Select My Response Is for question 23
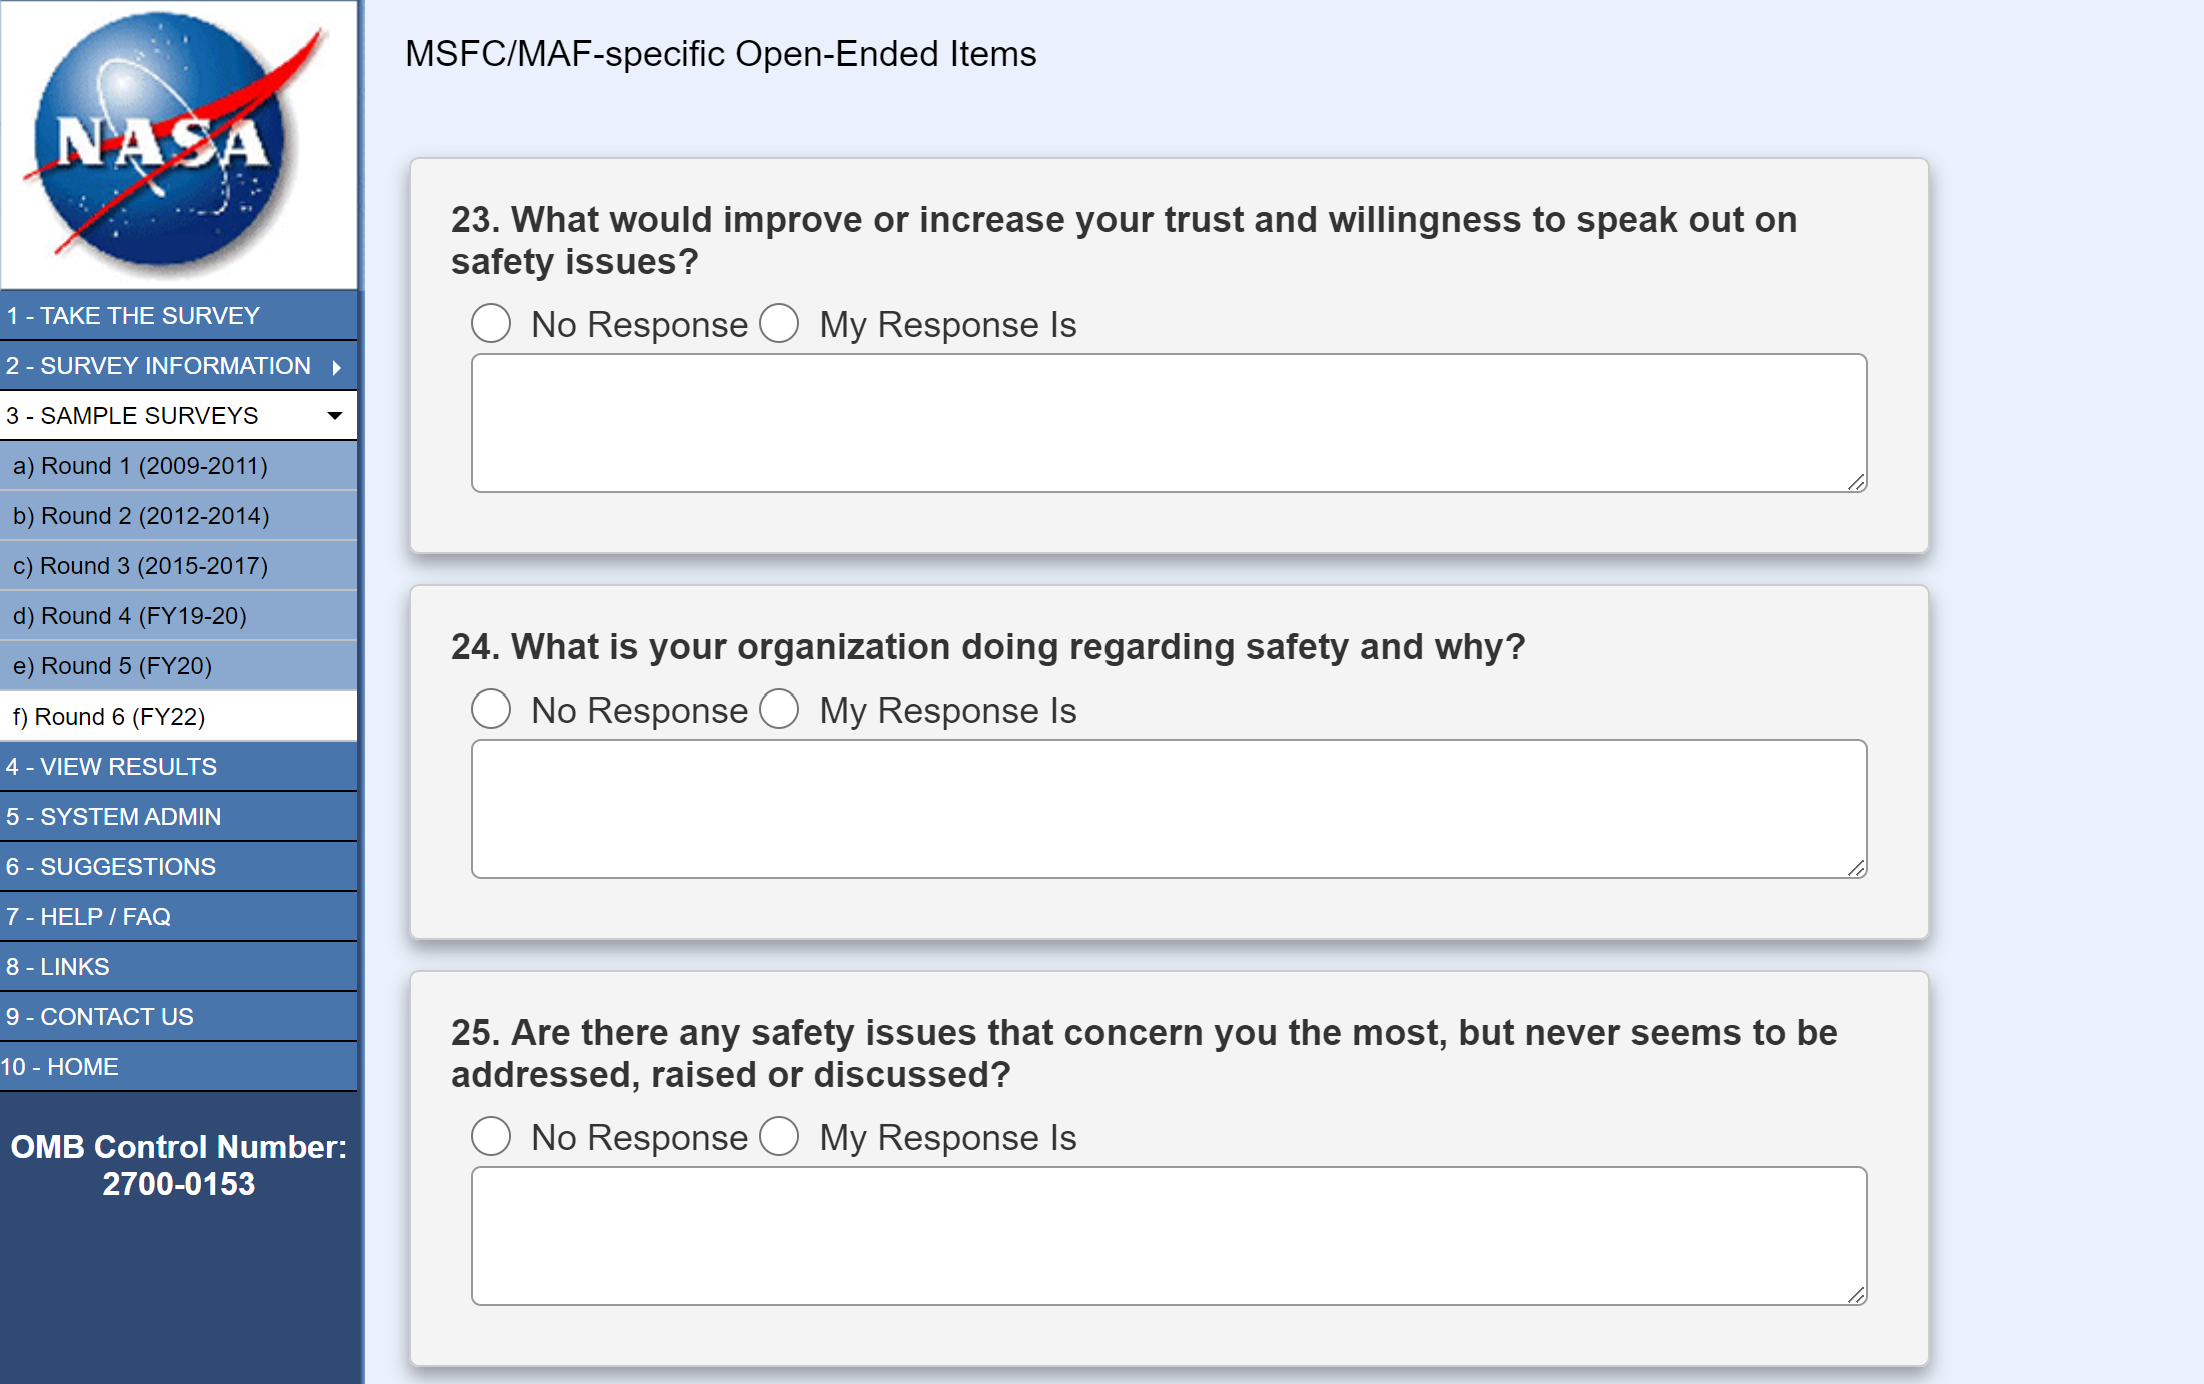The width and height of the screenshot is (2204, 1384). (779, 324)
